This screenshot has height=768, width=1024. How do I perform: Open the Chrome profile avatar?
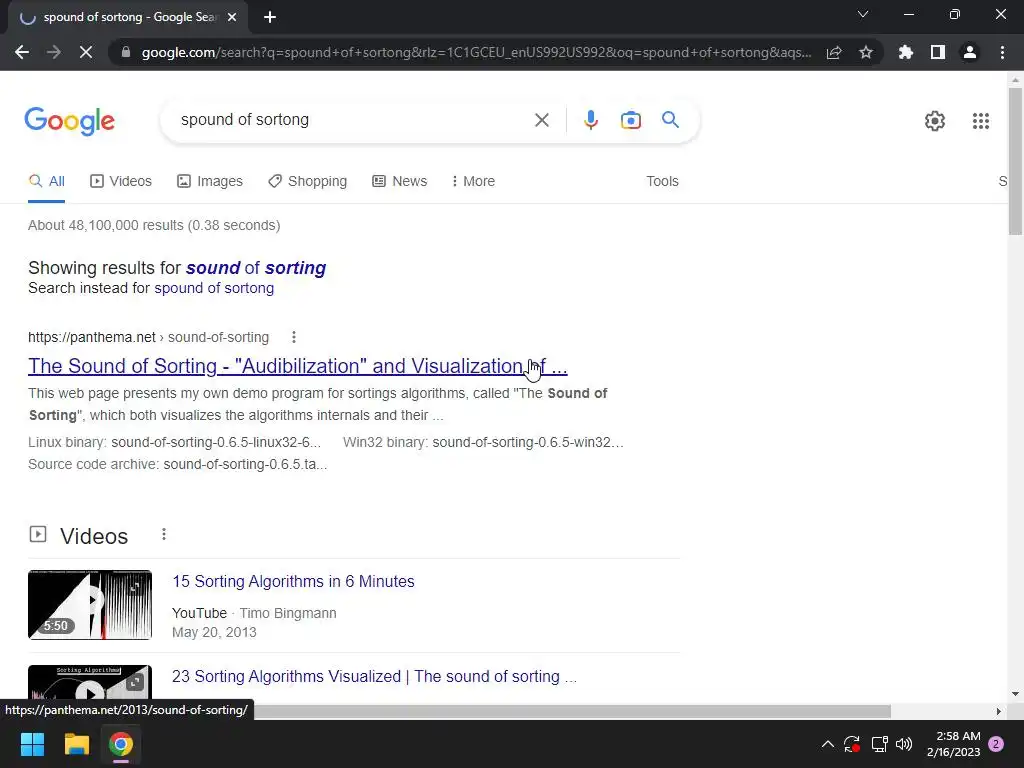[970, 52]
